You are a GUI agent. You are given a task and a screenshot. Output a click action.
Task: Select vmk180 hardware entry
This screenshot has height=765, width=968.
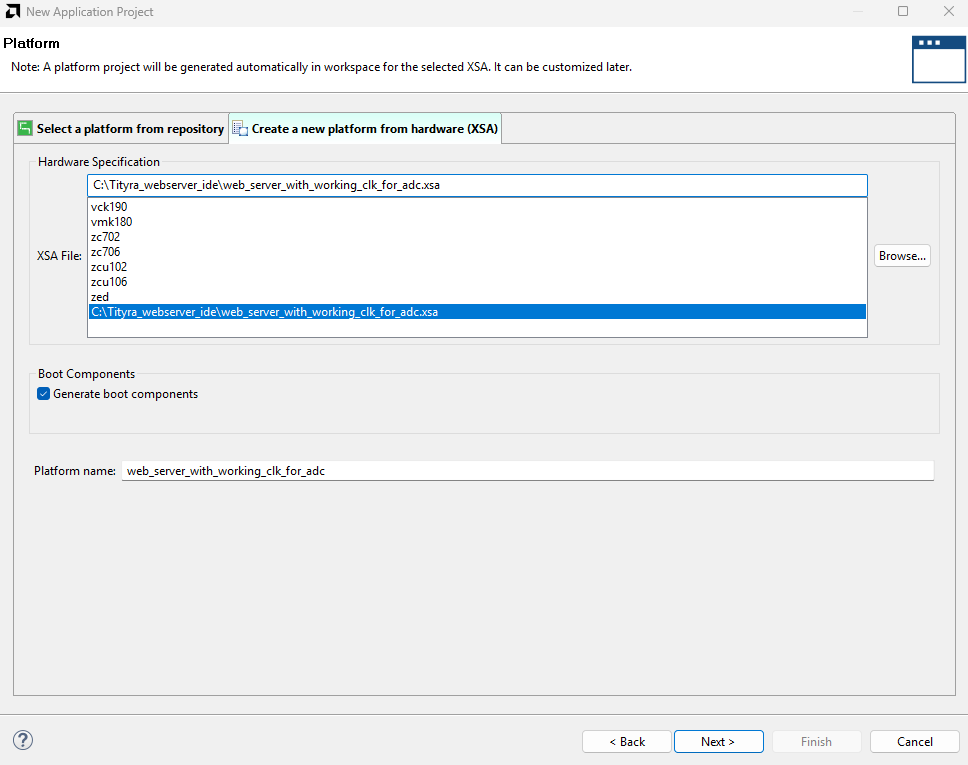(111, 222)
